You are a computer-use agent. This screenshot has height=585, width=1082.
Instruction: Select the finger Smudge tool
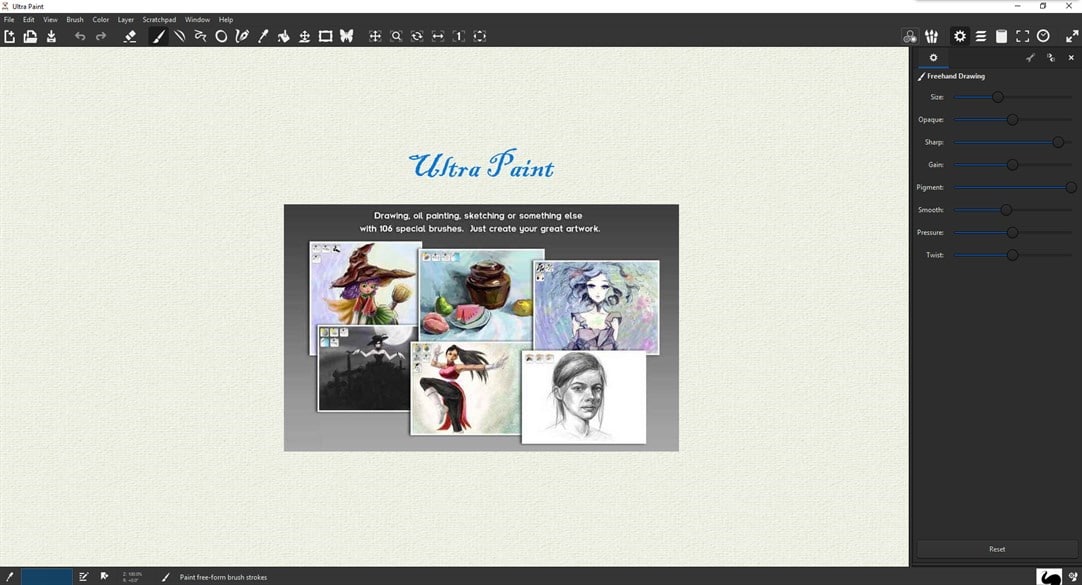(283, 36)
